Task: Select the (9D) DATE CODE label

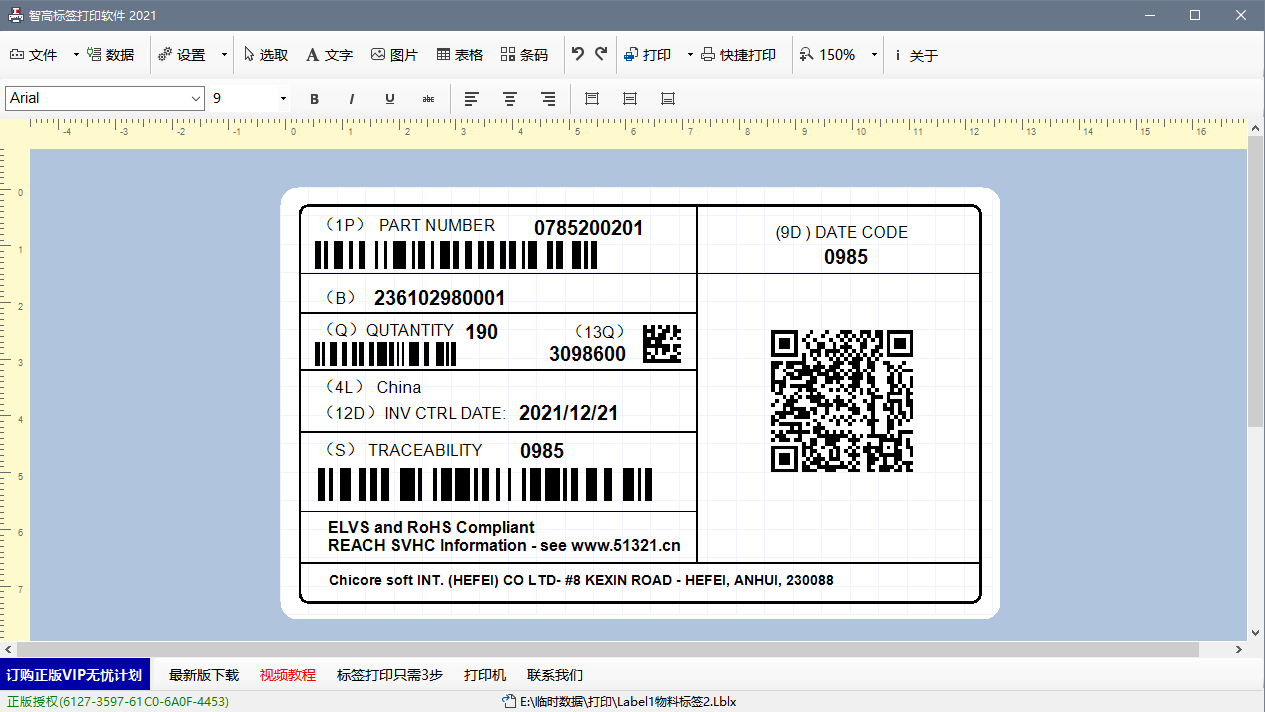Action: point(842,232)
